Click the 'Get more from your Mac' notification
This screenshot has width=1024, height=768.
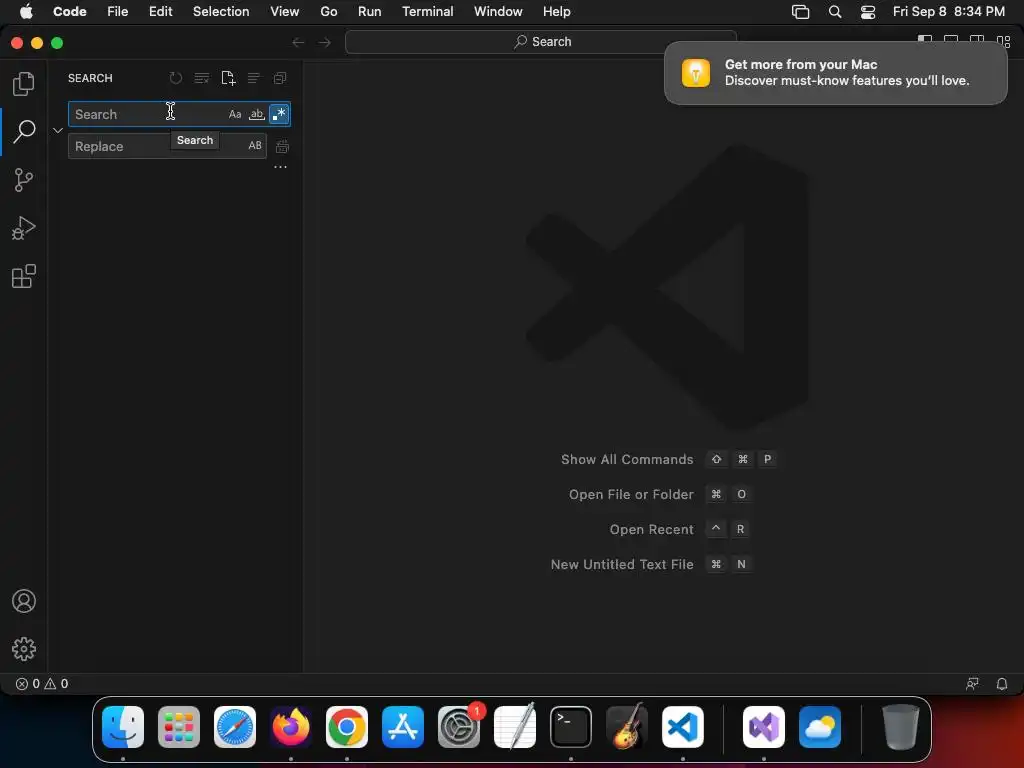pos(835,72)
